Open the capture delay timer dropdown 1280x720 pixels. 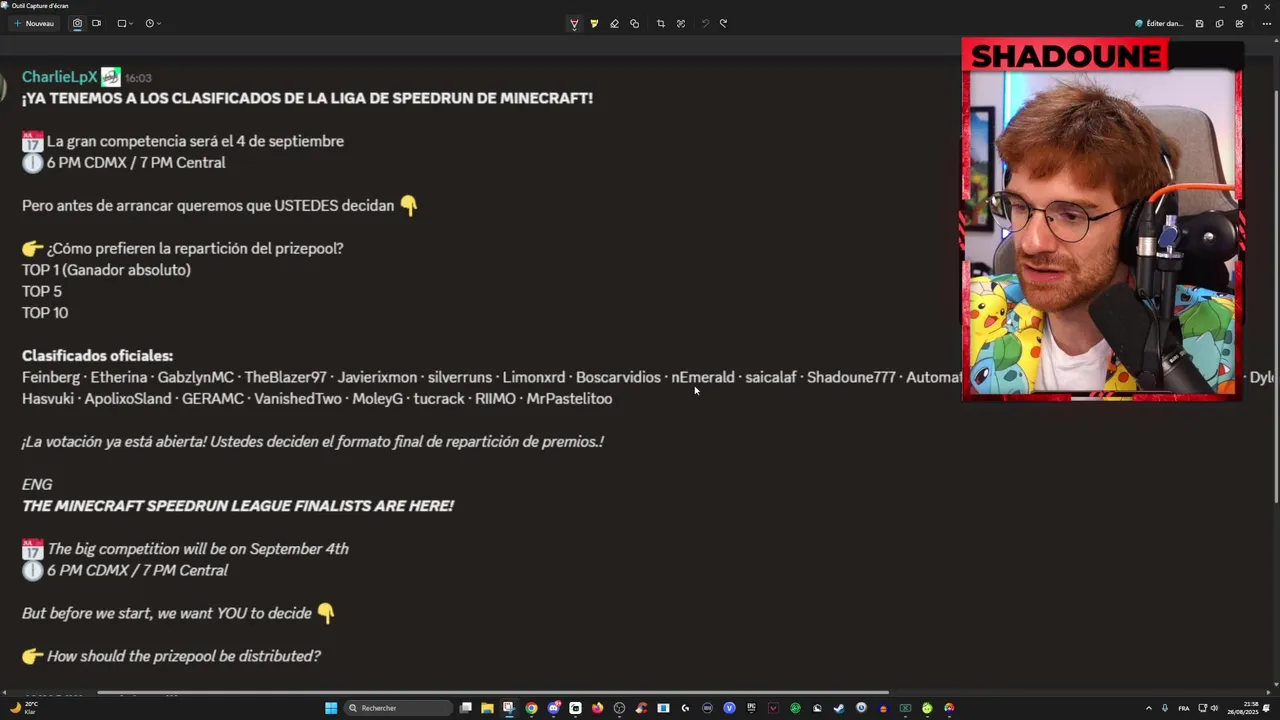pyautogui.click(x=153, y=23)
